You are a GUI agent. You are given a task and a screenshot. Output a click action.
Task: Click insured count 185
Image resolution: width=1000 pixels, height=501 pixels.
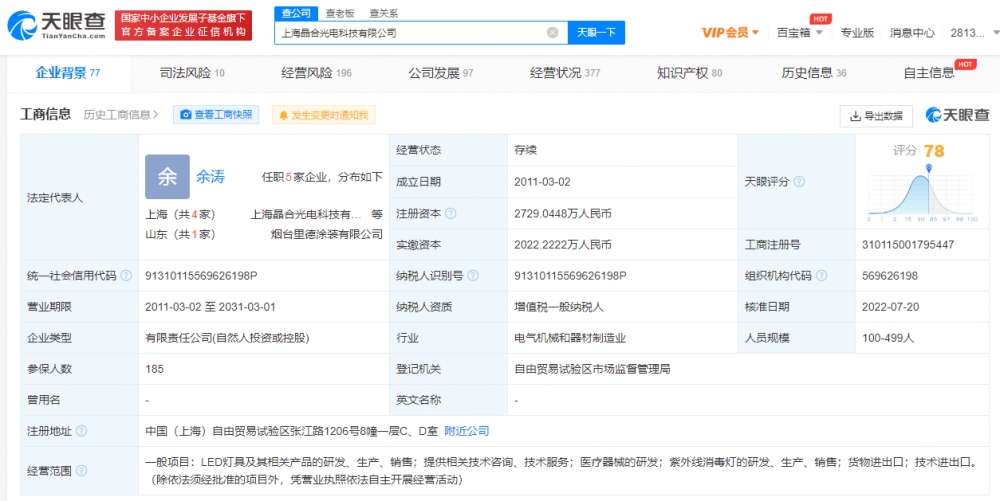point(154,369)
